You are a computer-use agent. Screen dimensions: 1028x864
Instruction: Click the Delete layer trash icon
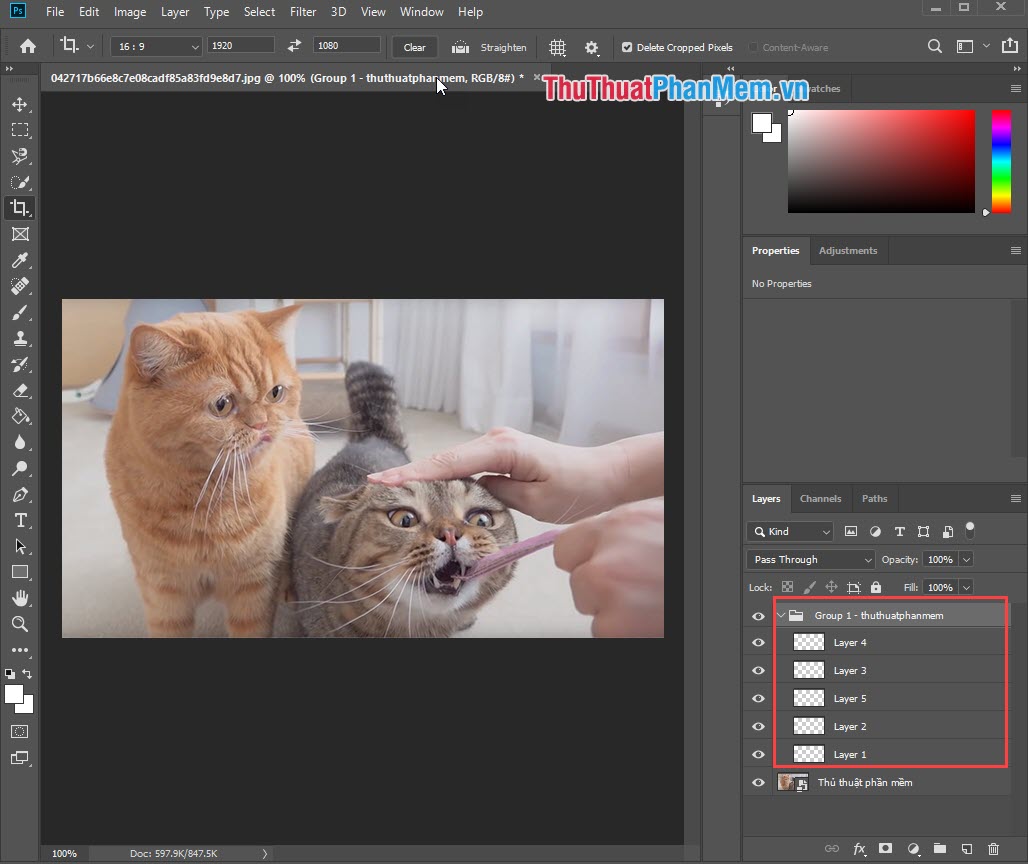[x=993, y=848]
